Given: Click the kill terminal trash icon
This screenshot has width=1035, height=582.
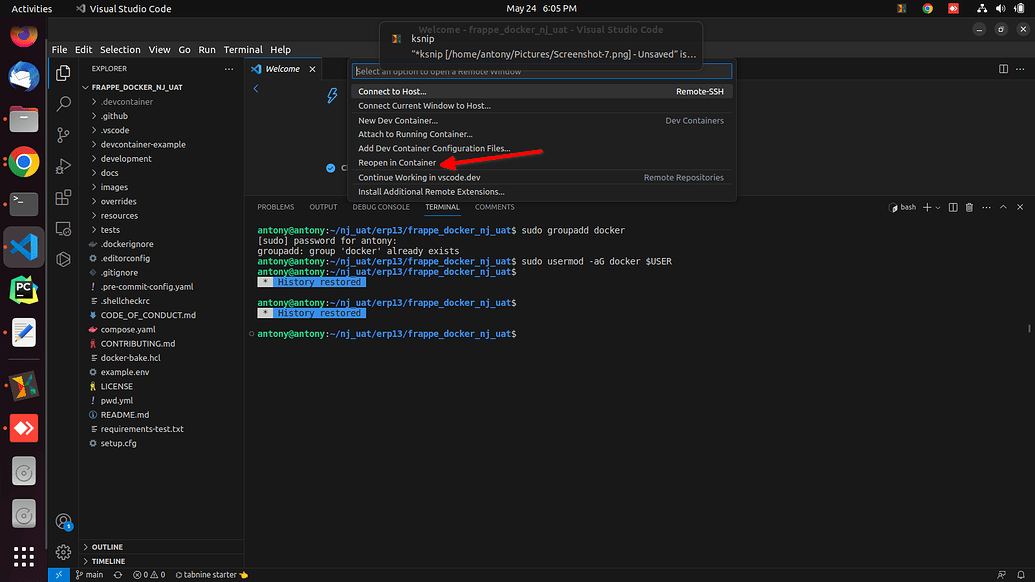Looking at the screenshot, I should (x=968, y=207).
